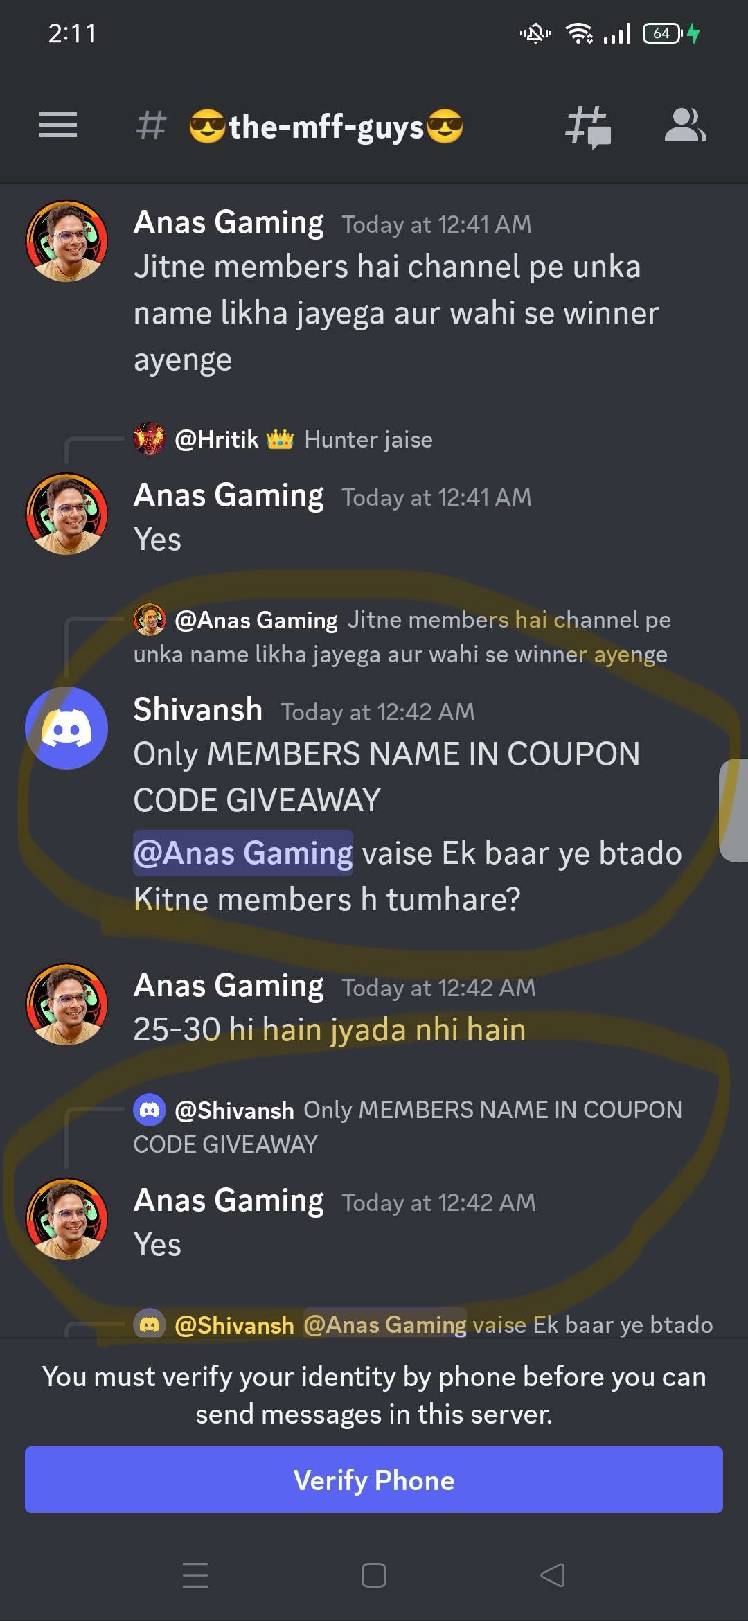The image size is (748, 1621).
Task: Tap small Discord avatar in @Shivansh reply preview
Action: point(149,1109)
